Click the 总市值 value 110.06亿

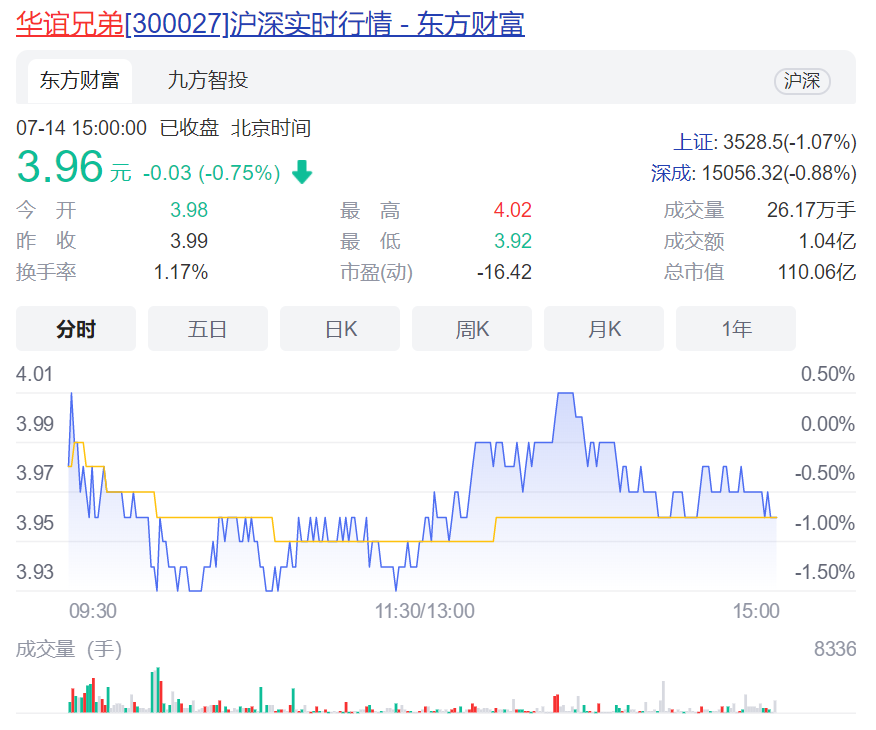817,272
